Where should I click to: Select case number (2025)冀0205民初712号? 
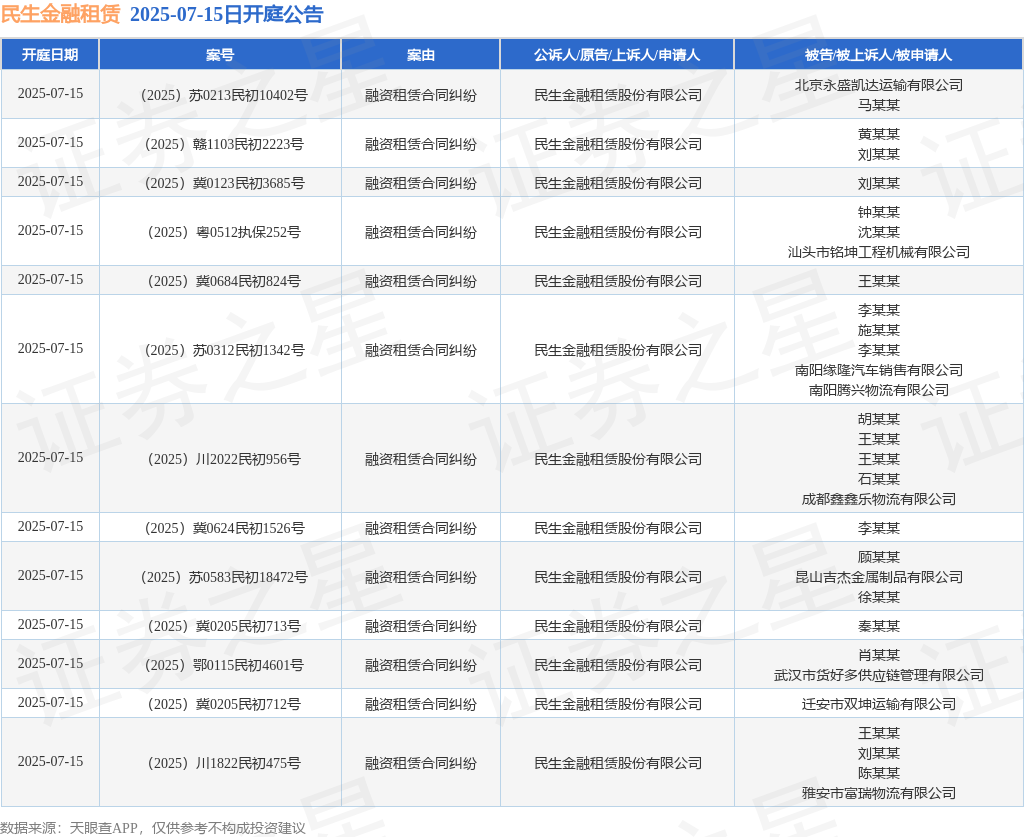point(224,704)
